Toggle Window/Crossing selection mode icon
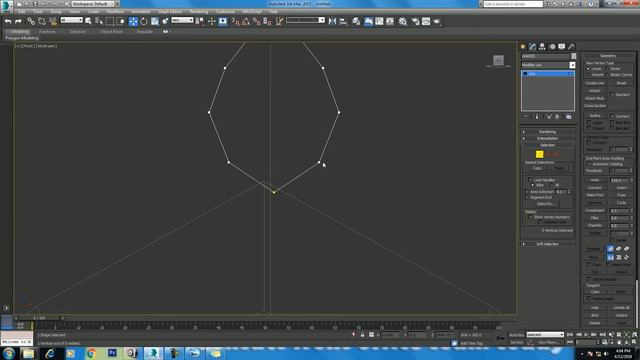The image size is (640, 360). point(121,21)
